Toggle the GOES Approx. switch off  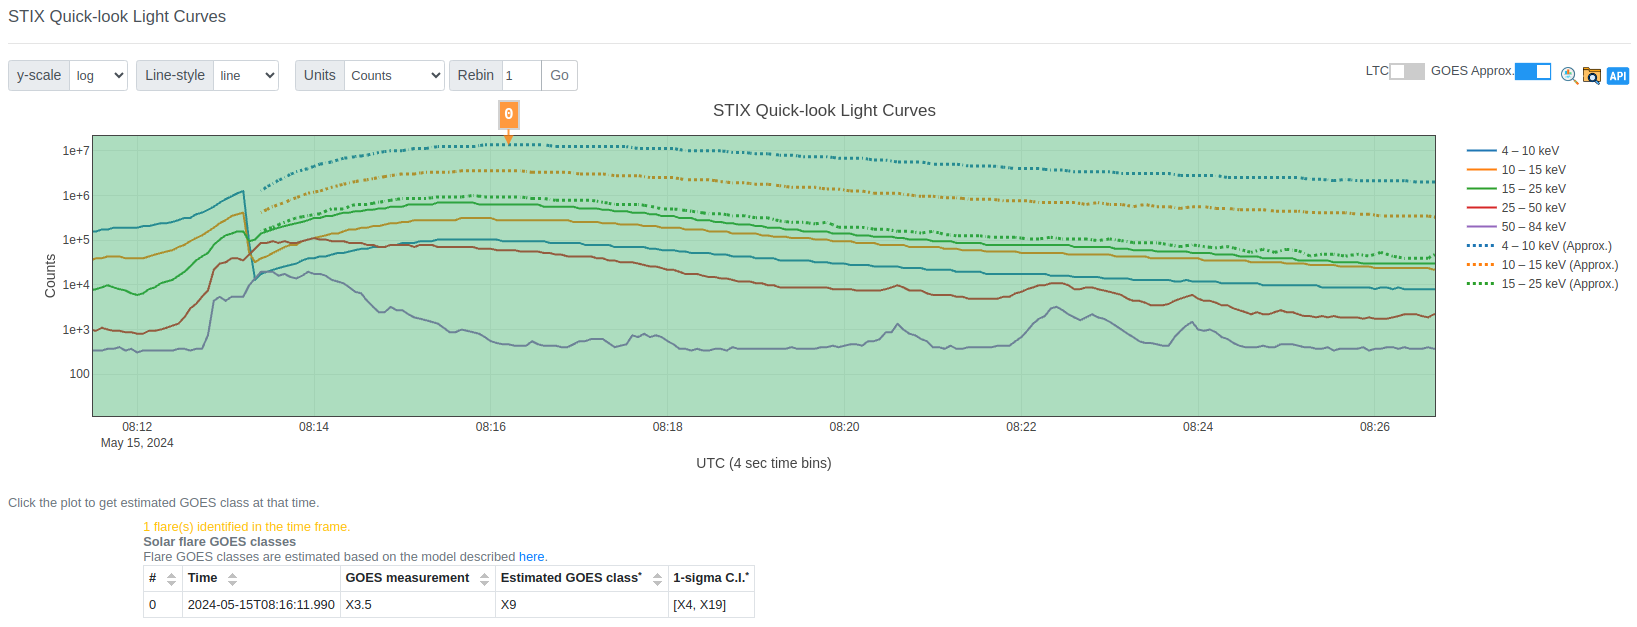pos(1533,71)
